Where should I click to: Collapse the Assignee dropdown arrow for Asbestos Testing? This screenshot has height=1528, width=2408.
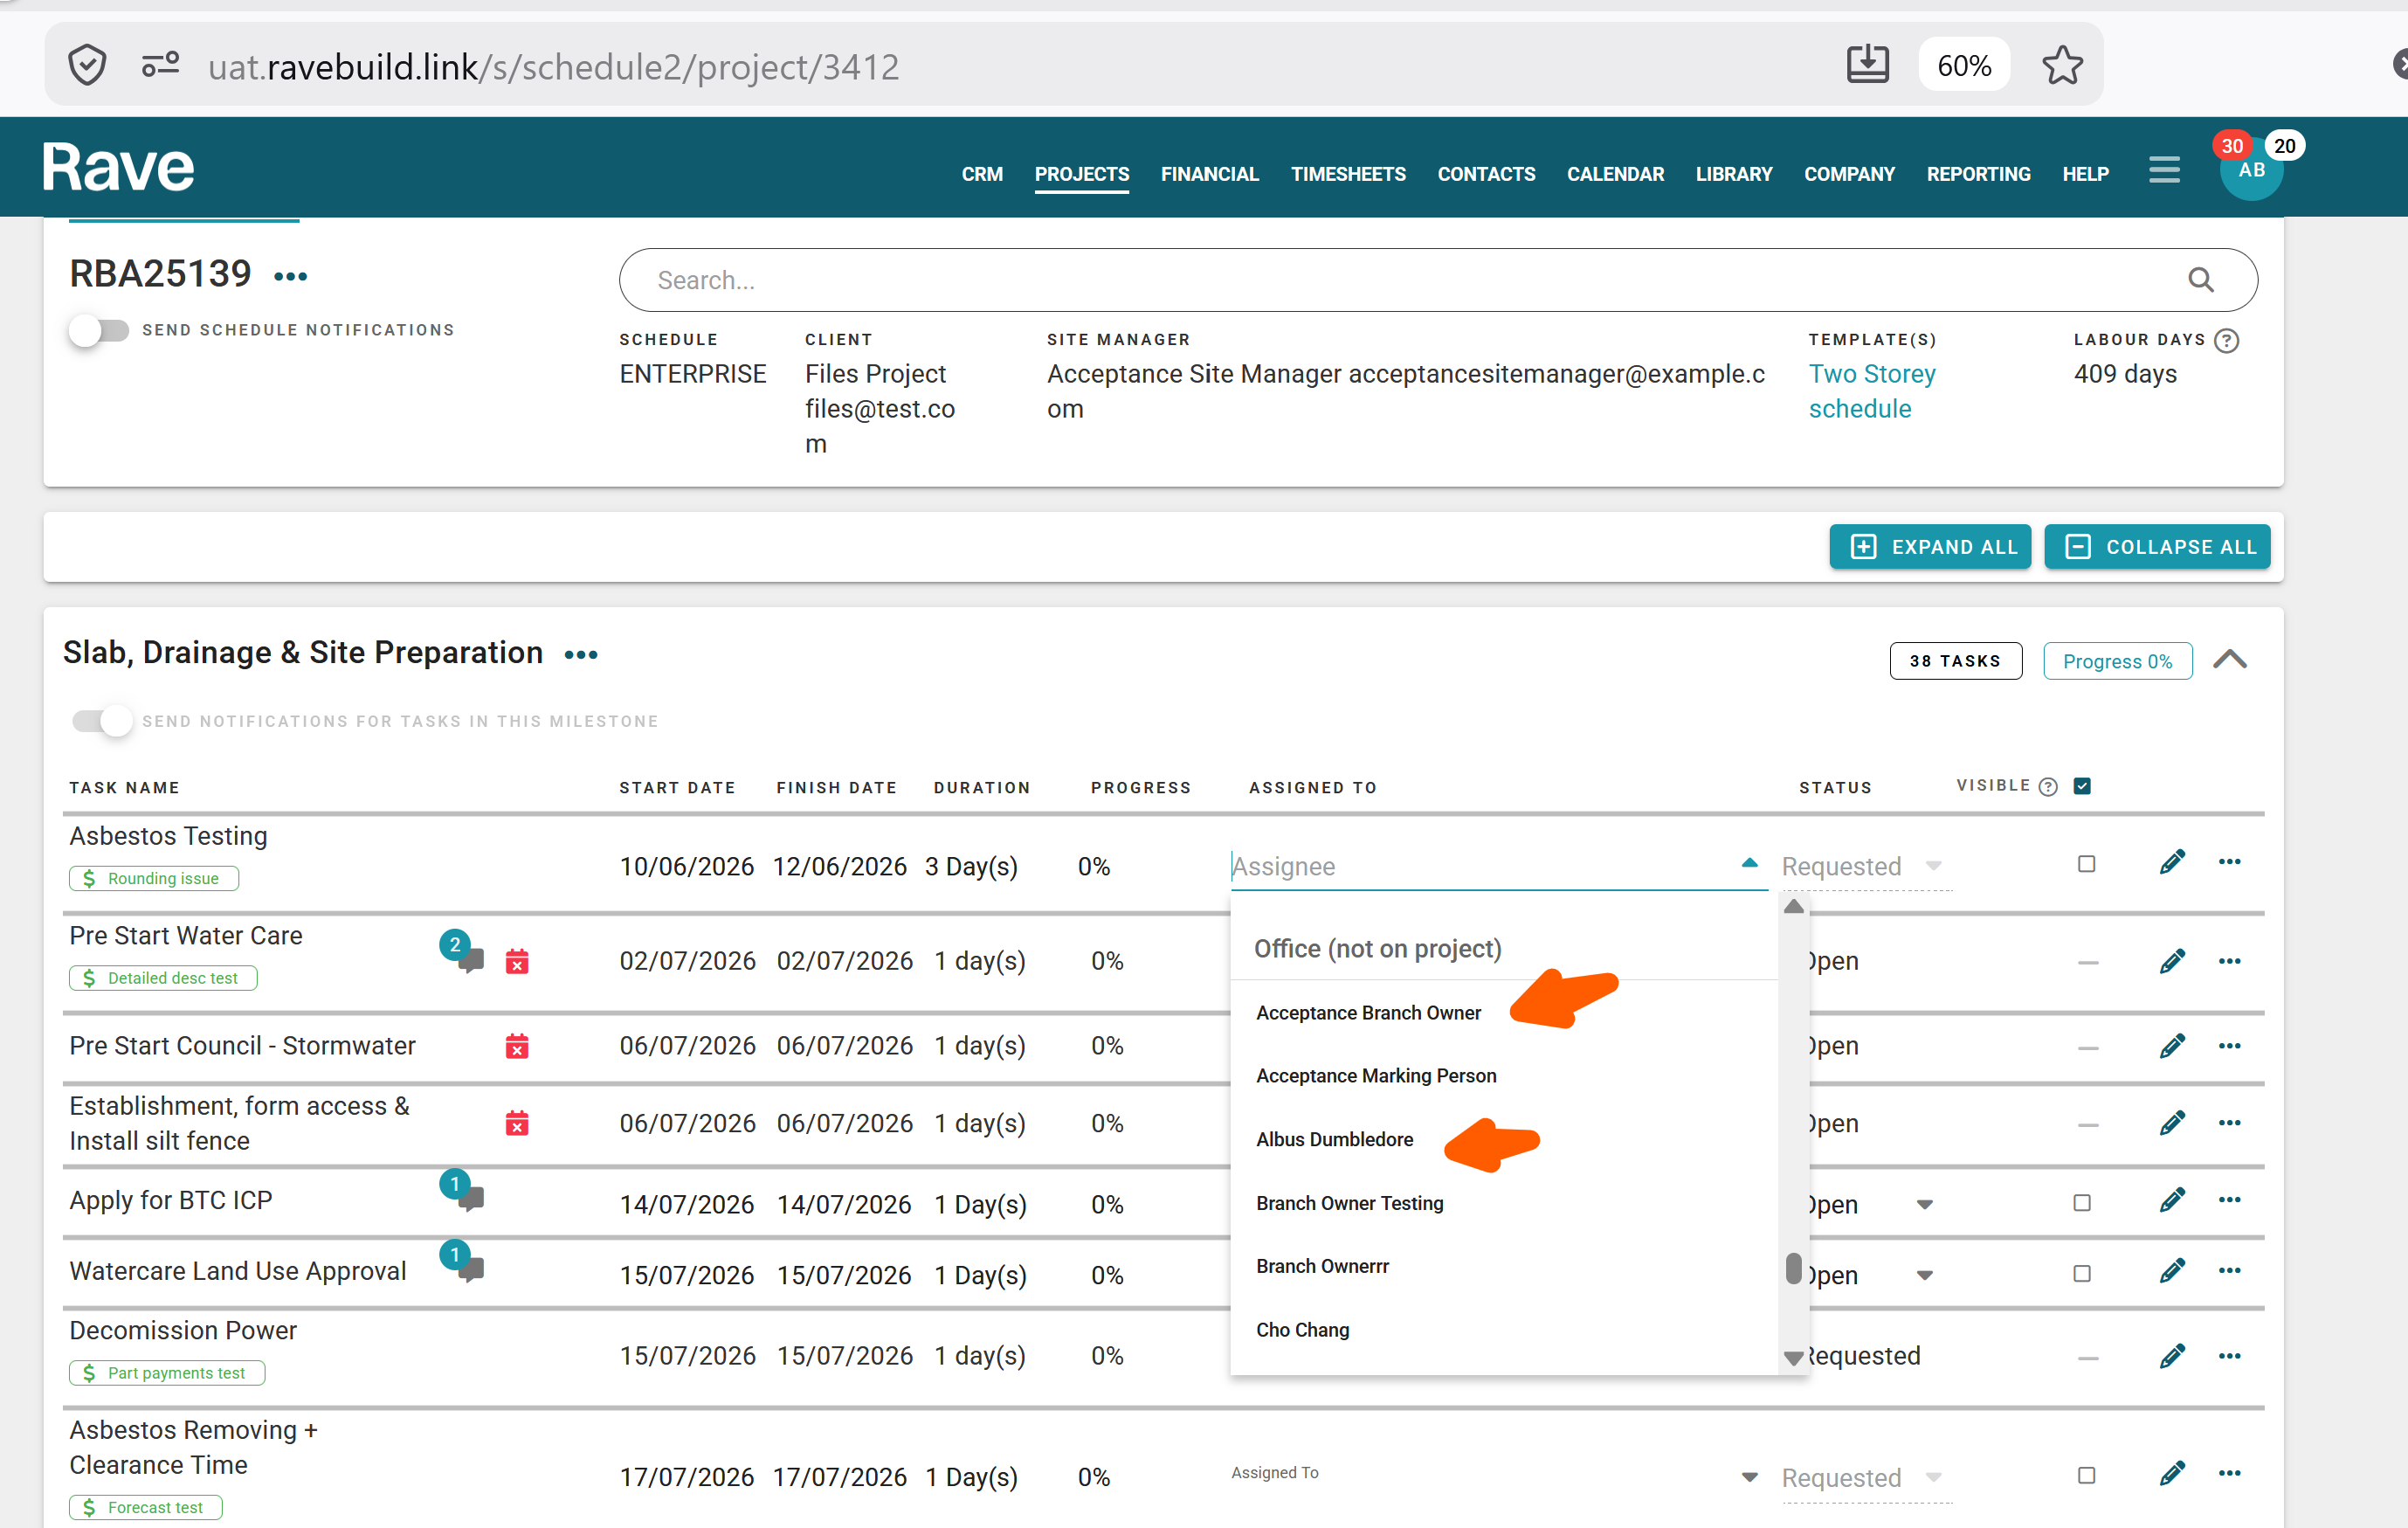pos(1749,863)
